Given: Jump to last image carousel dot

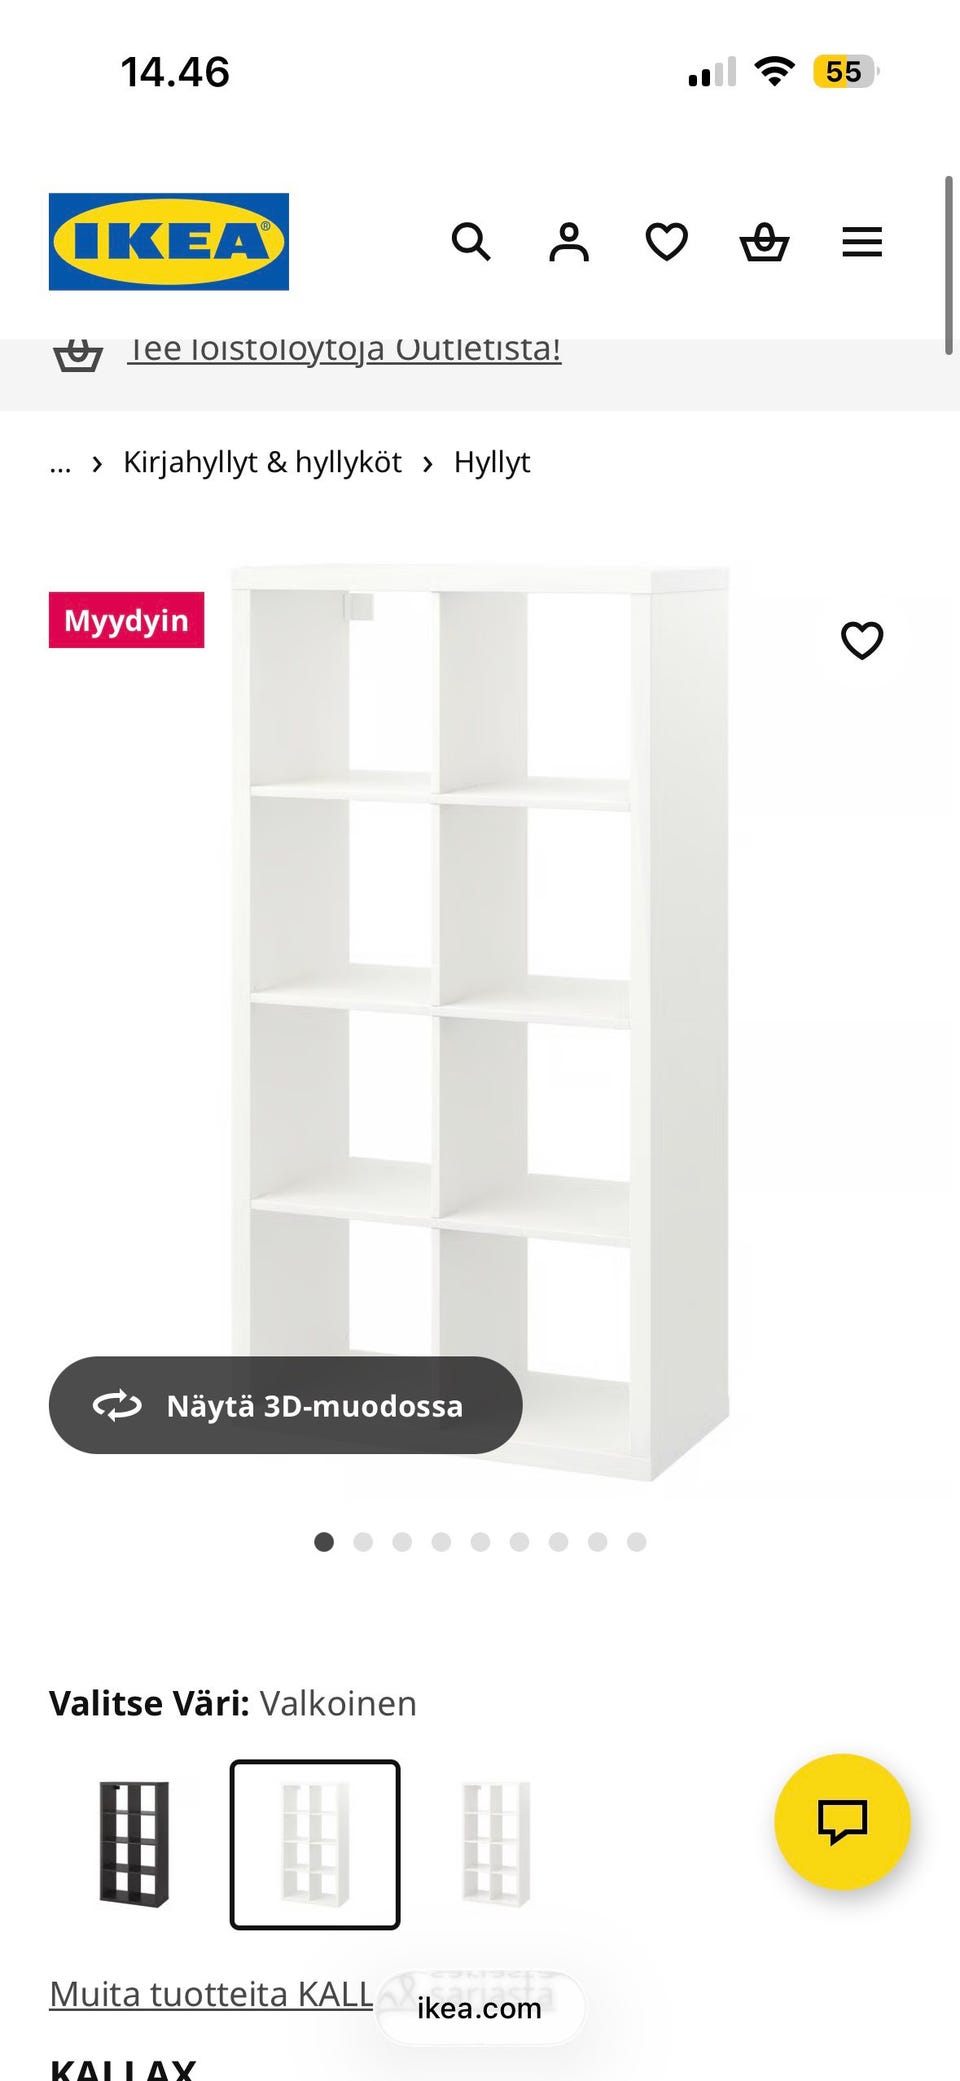Looking at the screenshot, I should pos(636,1542).
